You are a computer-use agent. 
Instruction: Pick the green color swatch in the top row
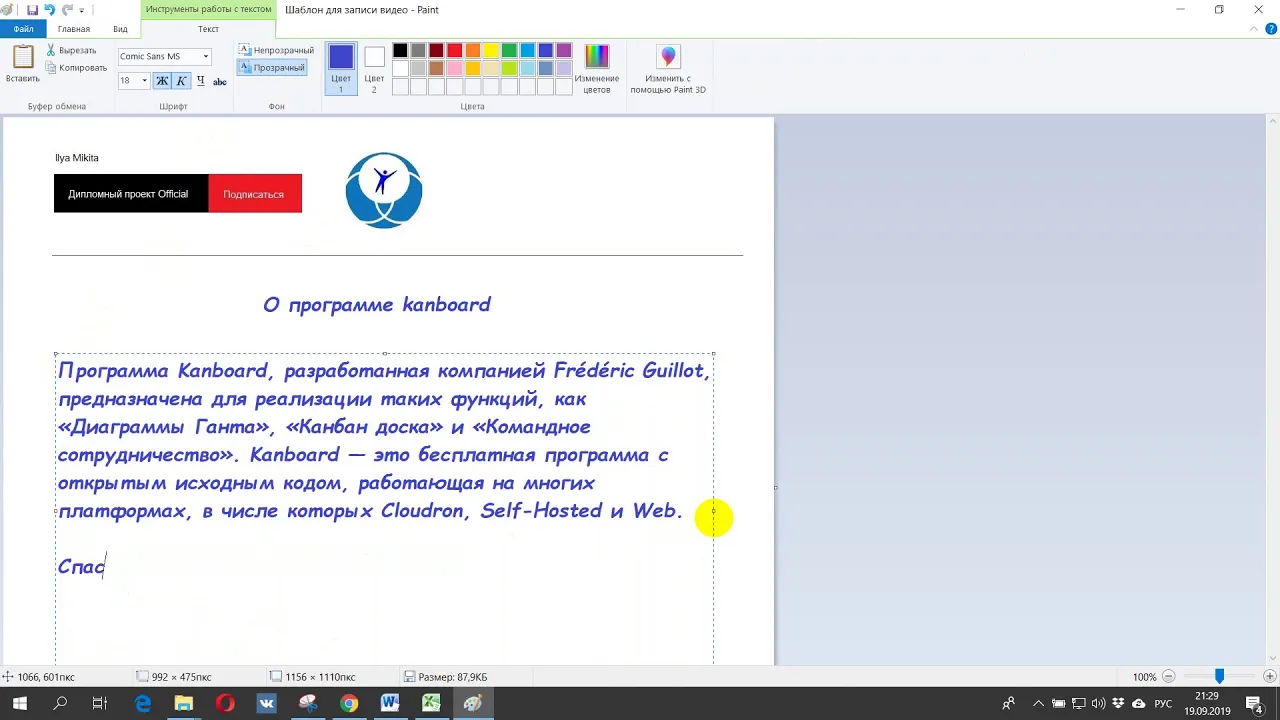pyautogui.click(x=509, y=50)
